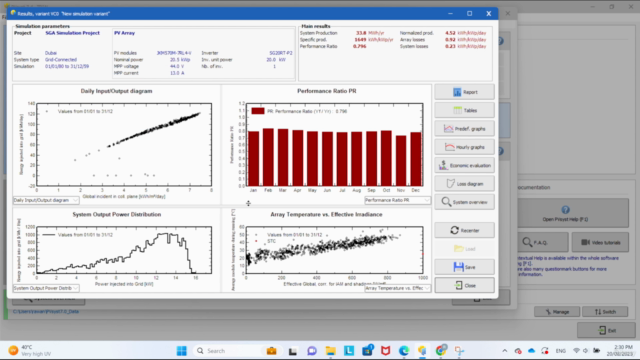The width and height of the screenshot is (640, 360).
Task: Click Open PVsyst Help (F1) in main window
Action: point(573,213)
